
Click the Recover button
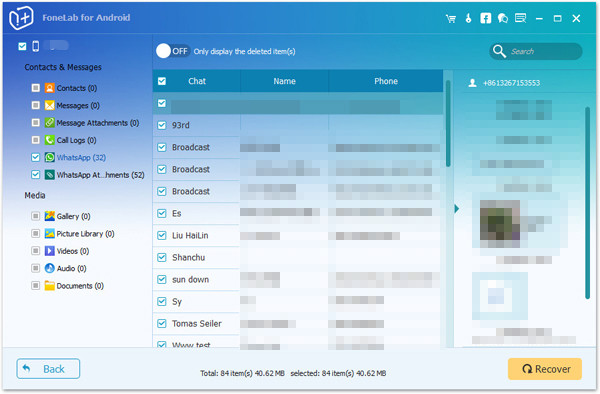545,369
